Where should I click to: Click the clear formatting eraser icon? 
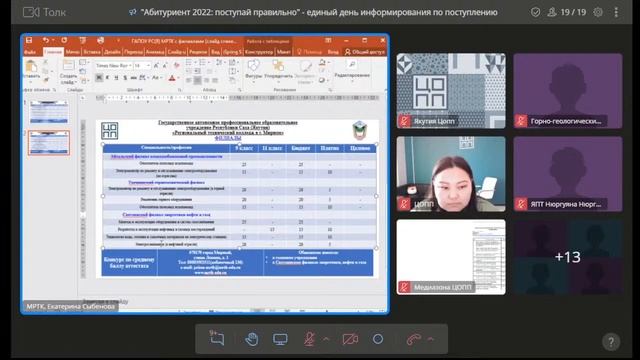click(x=176, y=65)
